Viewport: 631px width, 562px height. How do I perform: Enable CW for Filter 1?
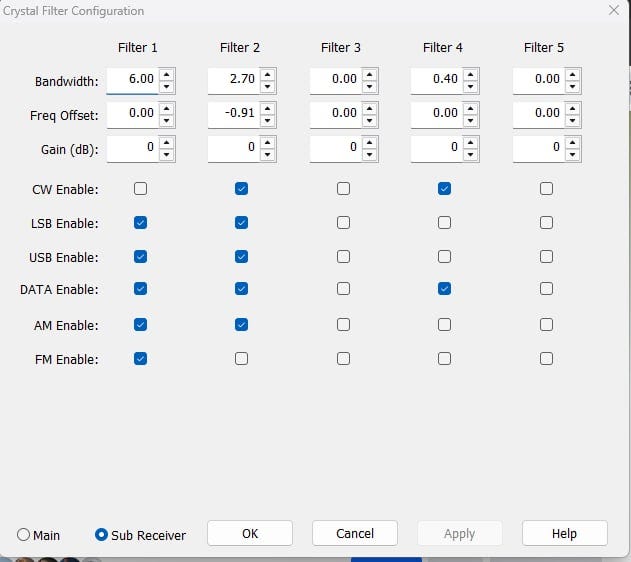point(140,189)
